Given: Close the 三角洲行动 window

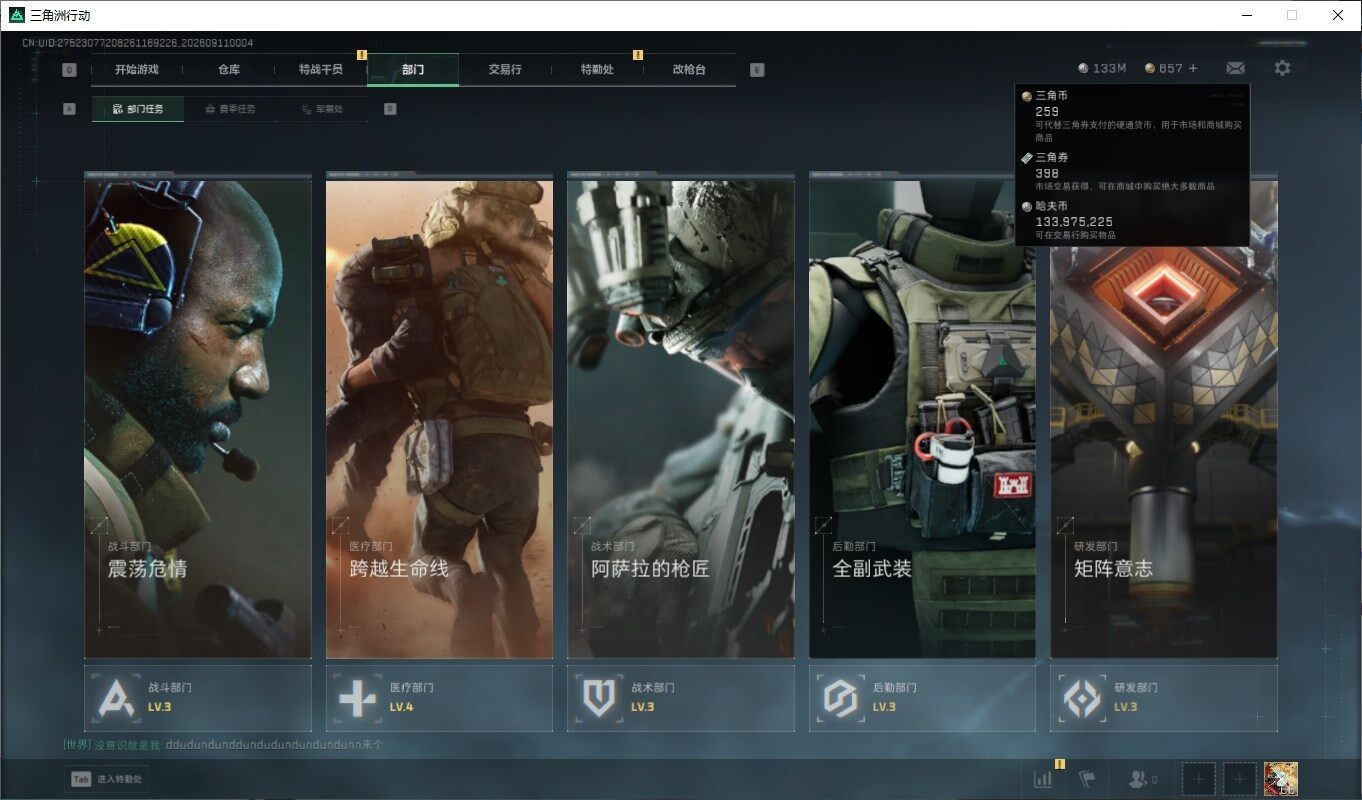Looking at the screenshot, I should (x=1338, y=15).
